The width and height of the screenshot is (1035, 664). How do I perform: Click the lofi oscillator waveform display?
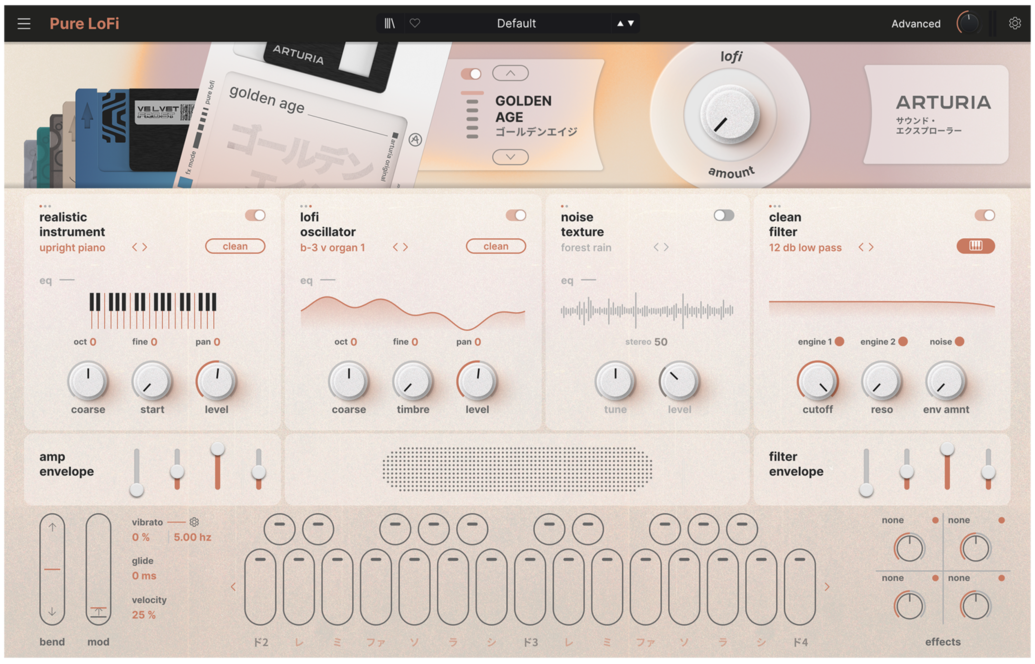click(x=413, y=312)
